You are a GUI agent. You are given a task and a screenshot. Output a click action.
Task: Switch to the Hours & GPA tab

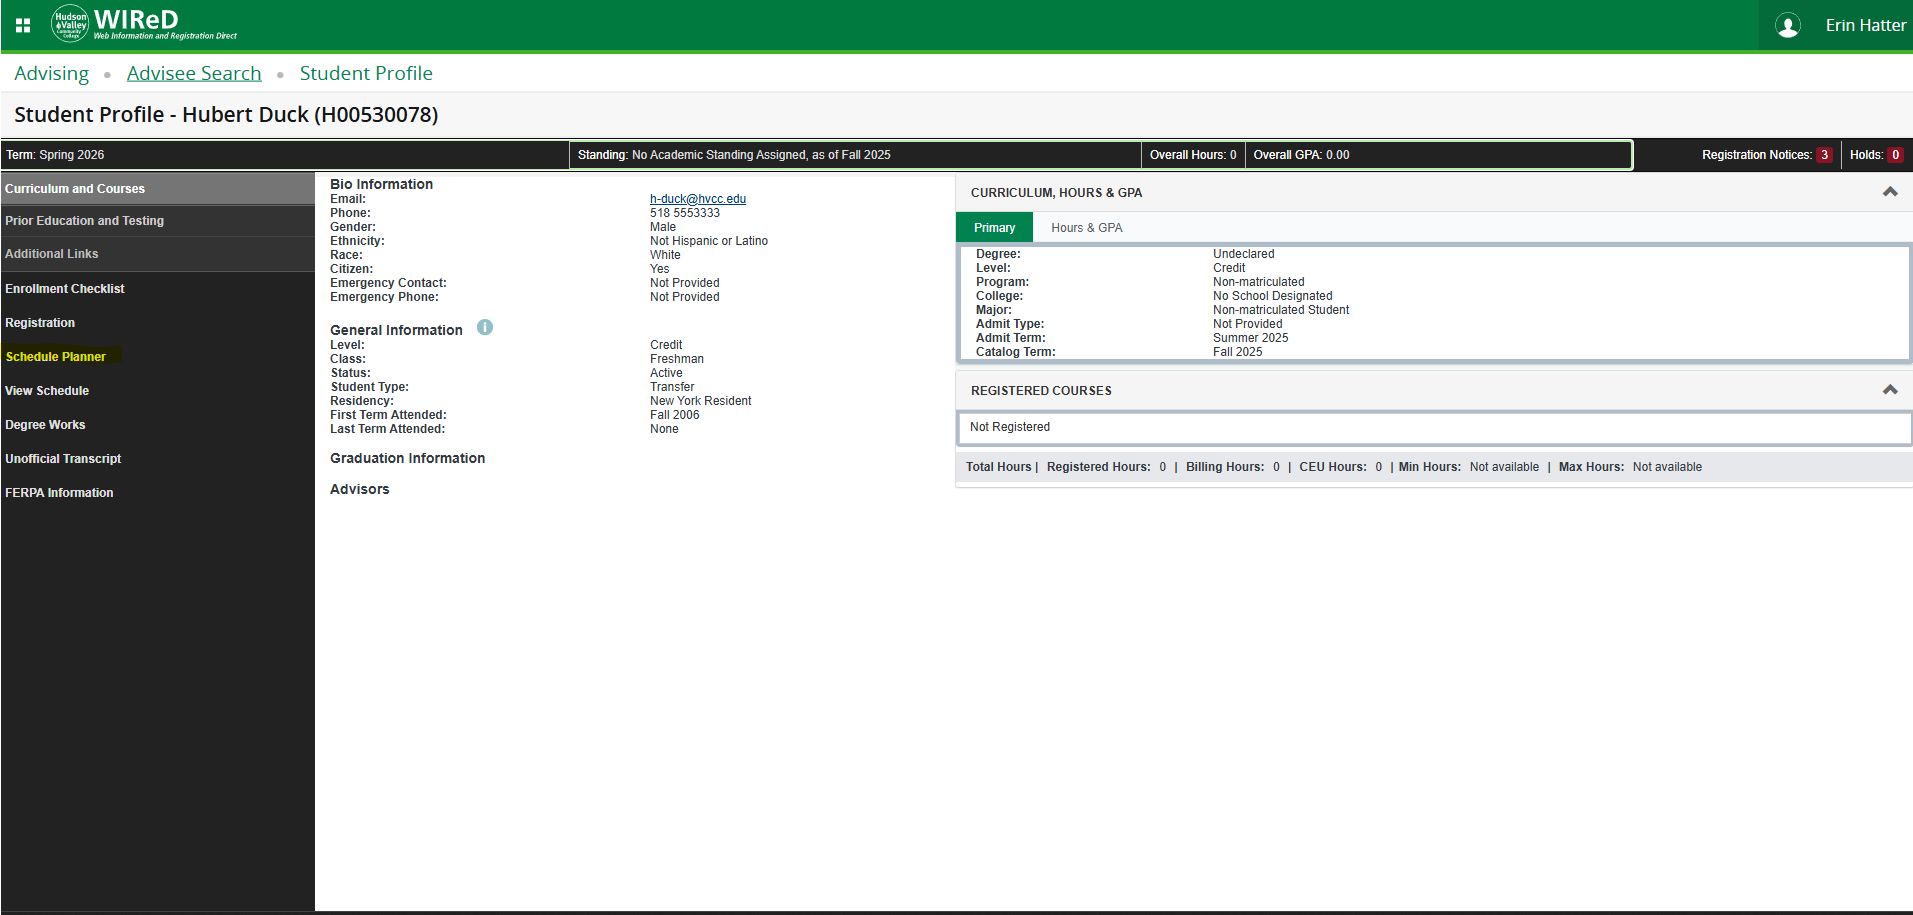coord(1086,228)
